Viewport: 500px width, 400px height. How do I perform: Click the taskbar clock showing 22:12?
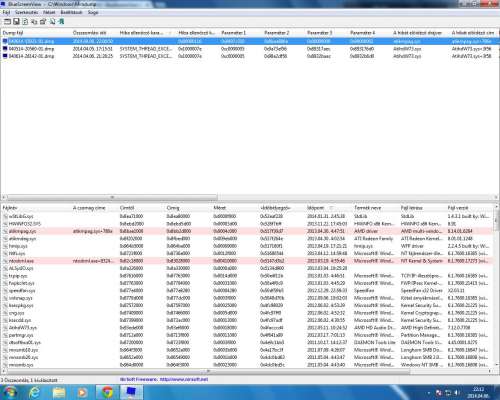478,392
